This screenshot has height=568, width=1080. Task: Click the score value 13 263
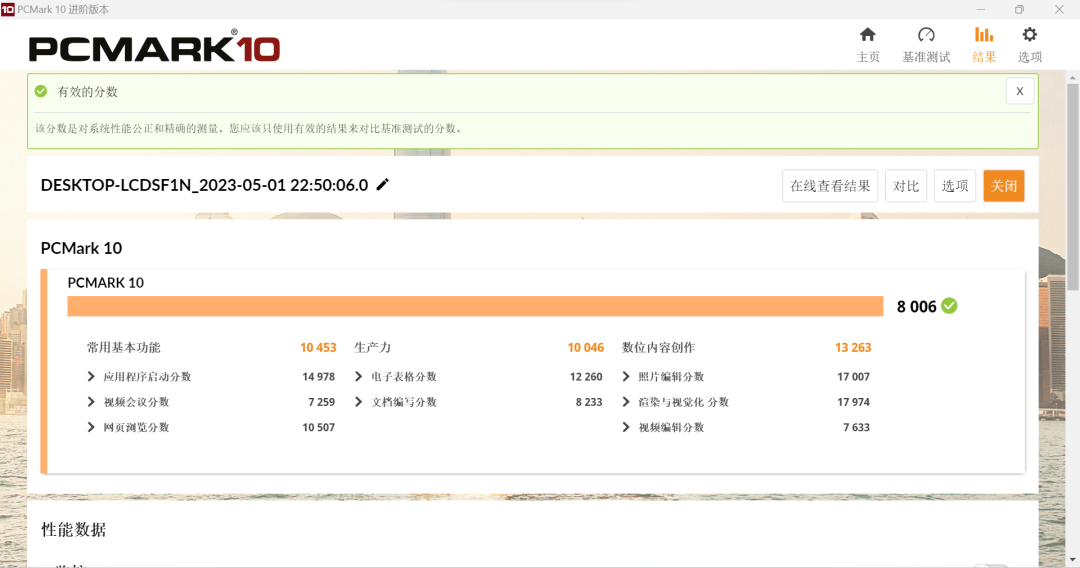coord(853,348)
